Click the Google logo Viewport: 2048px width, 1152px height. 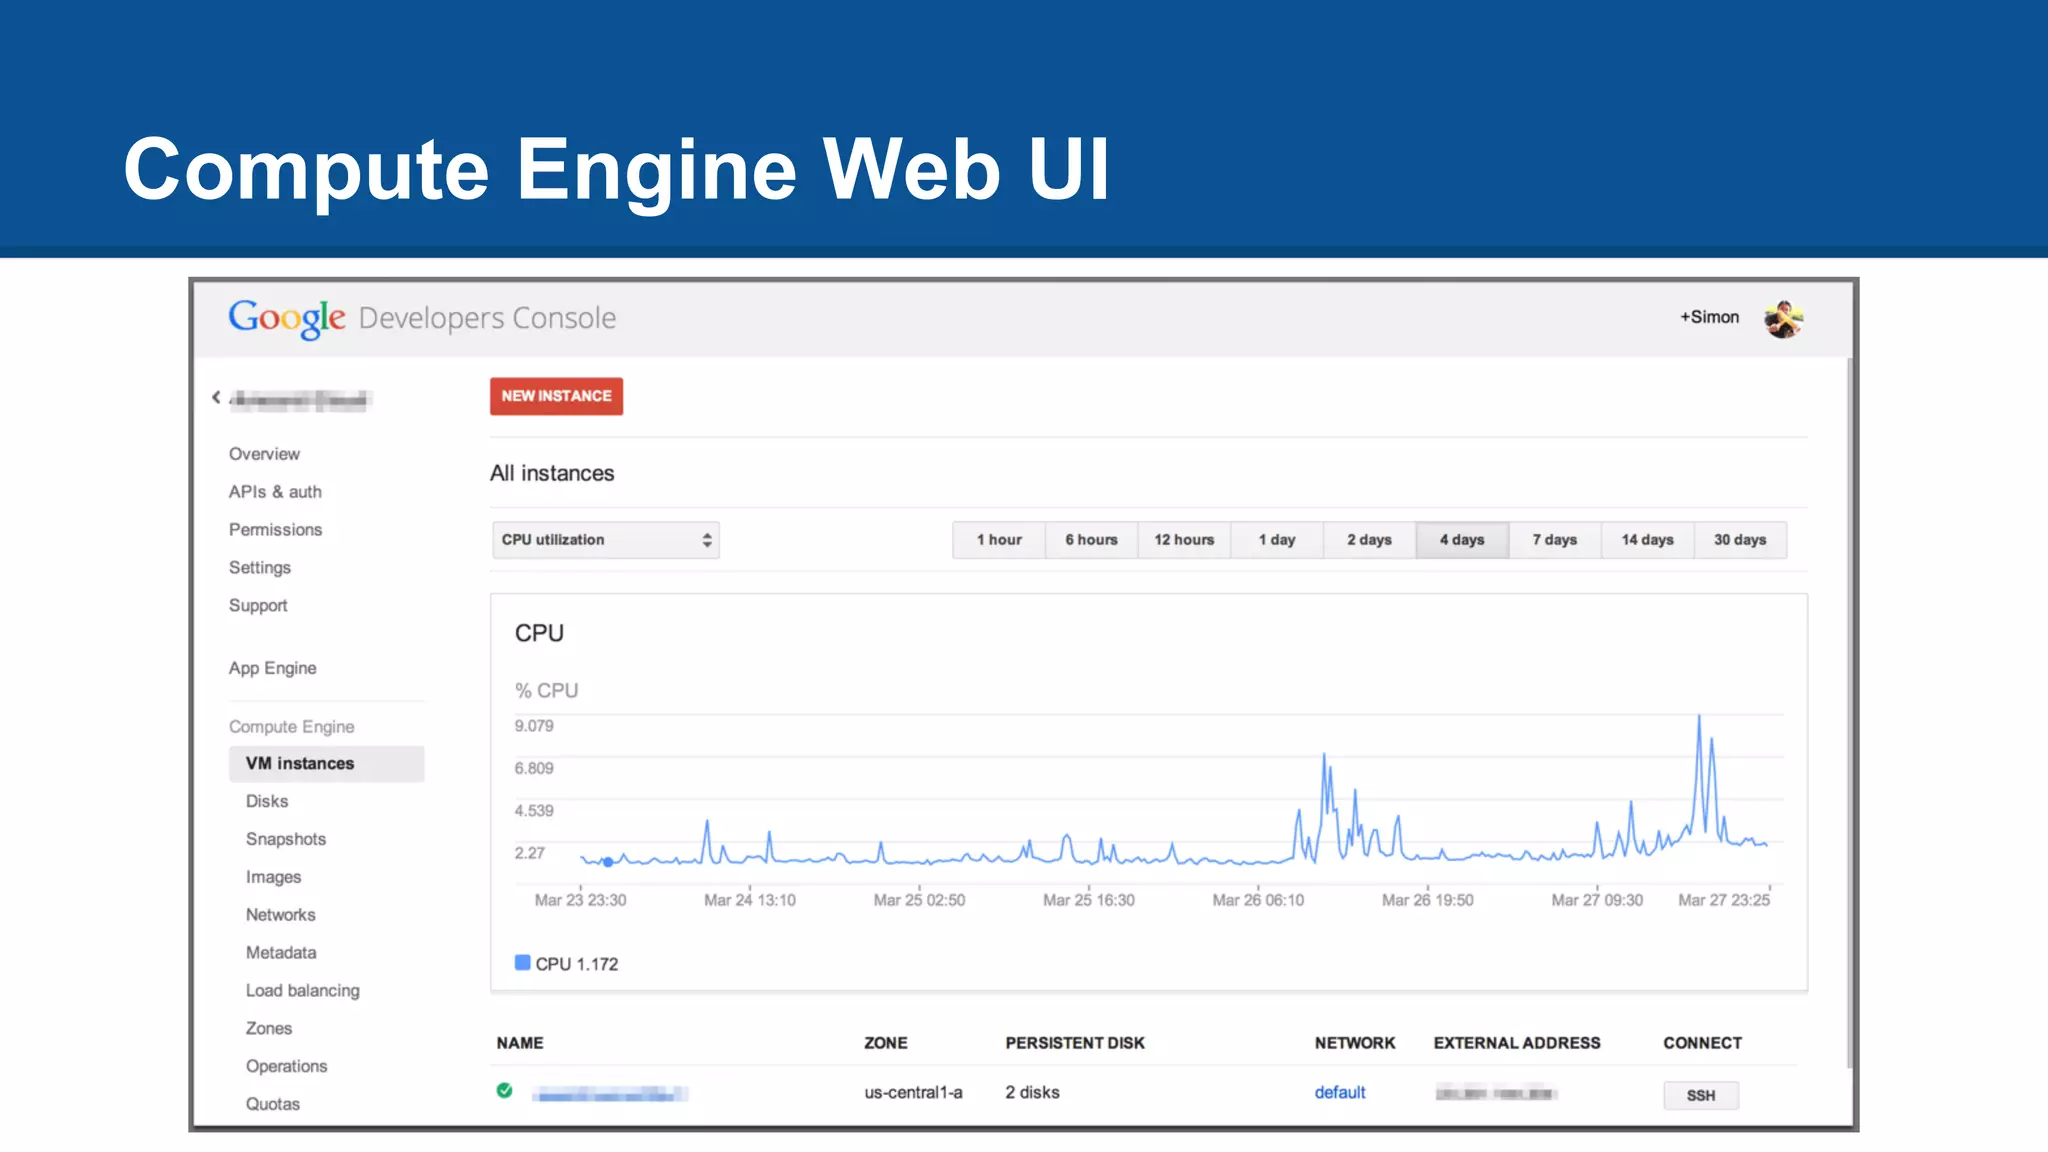(x=287, y=319)
